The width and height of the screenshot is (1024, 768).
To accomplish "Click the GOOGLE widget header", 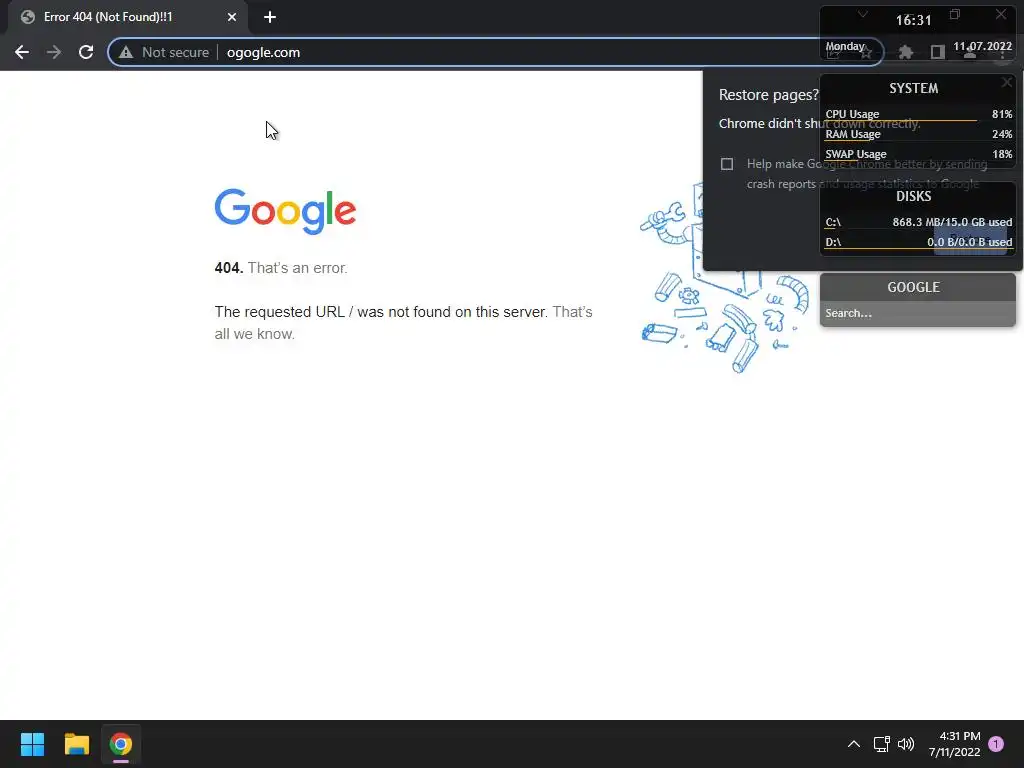I will (x=913, y=287).
